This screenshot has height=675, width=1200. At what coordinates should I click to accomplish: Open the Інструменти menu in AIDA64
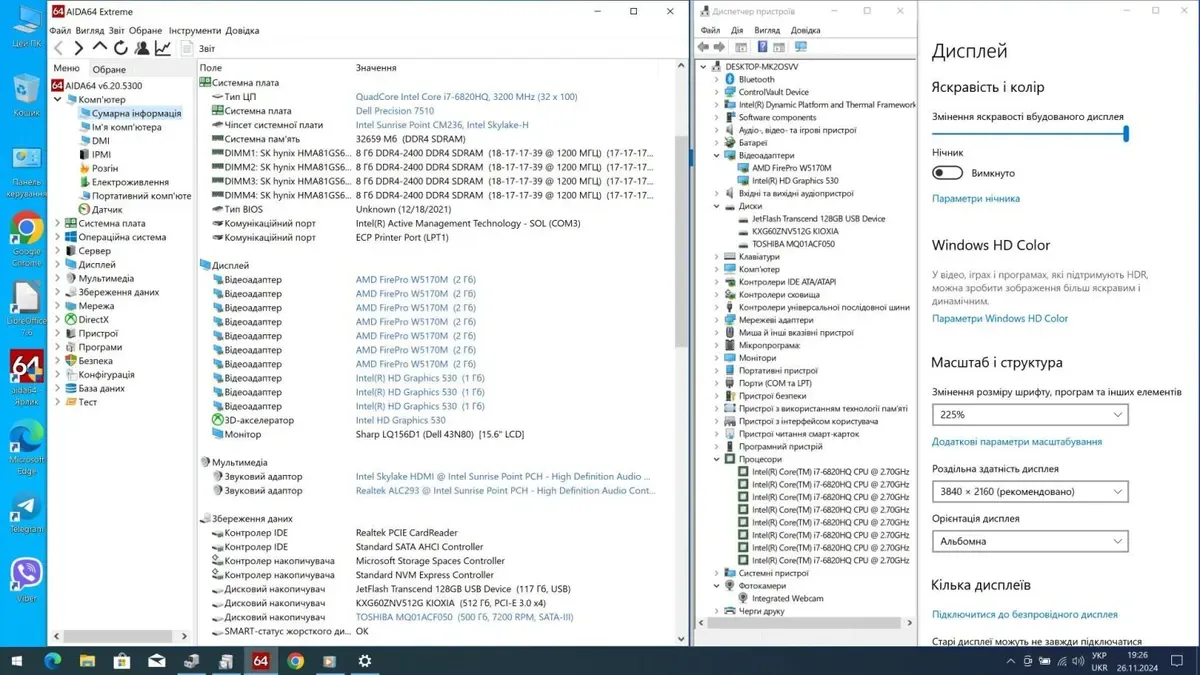[194, 31]
